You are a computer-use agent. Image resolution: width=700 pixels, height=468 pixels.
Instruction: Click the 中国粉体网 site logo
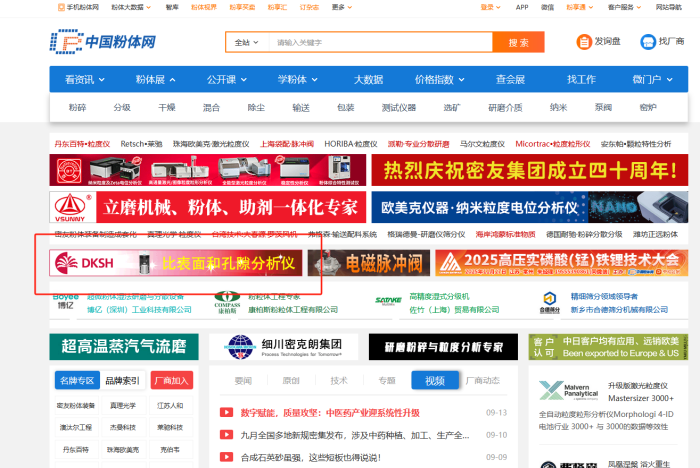pyautogui.click(x=103, y=42)
